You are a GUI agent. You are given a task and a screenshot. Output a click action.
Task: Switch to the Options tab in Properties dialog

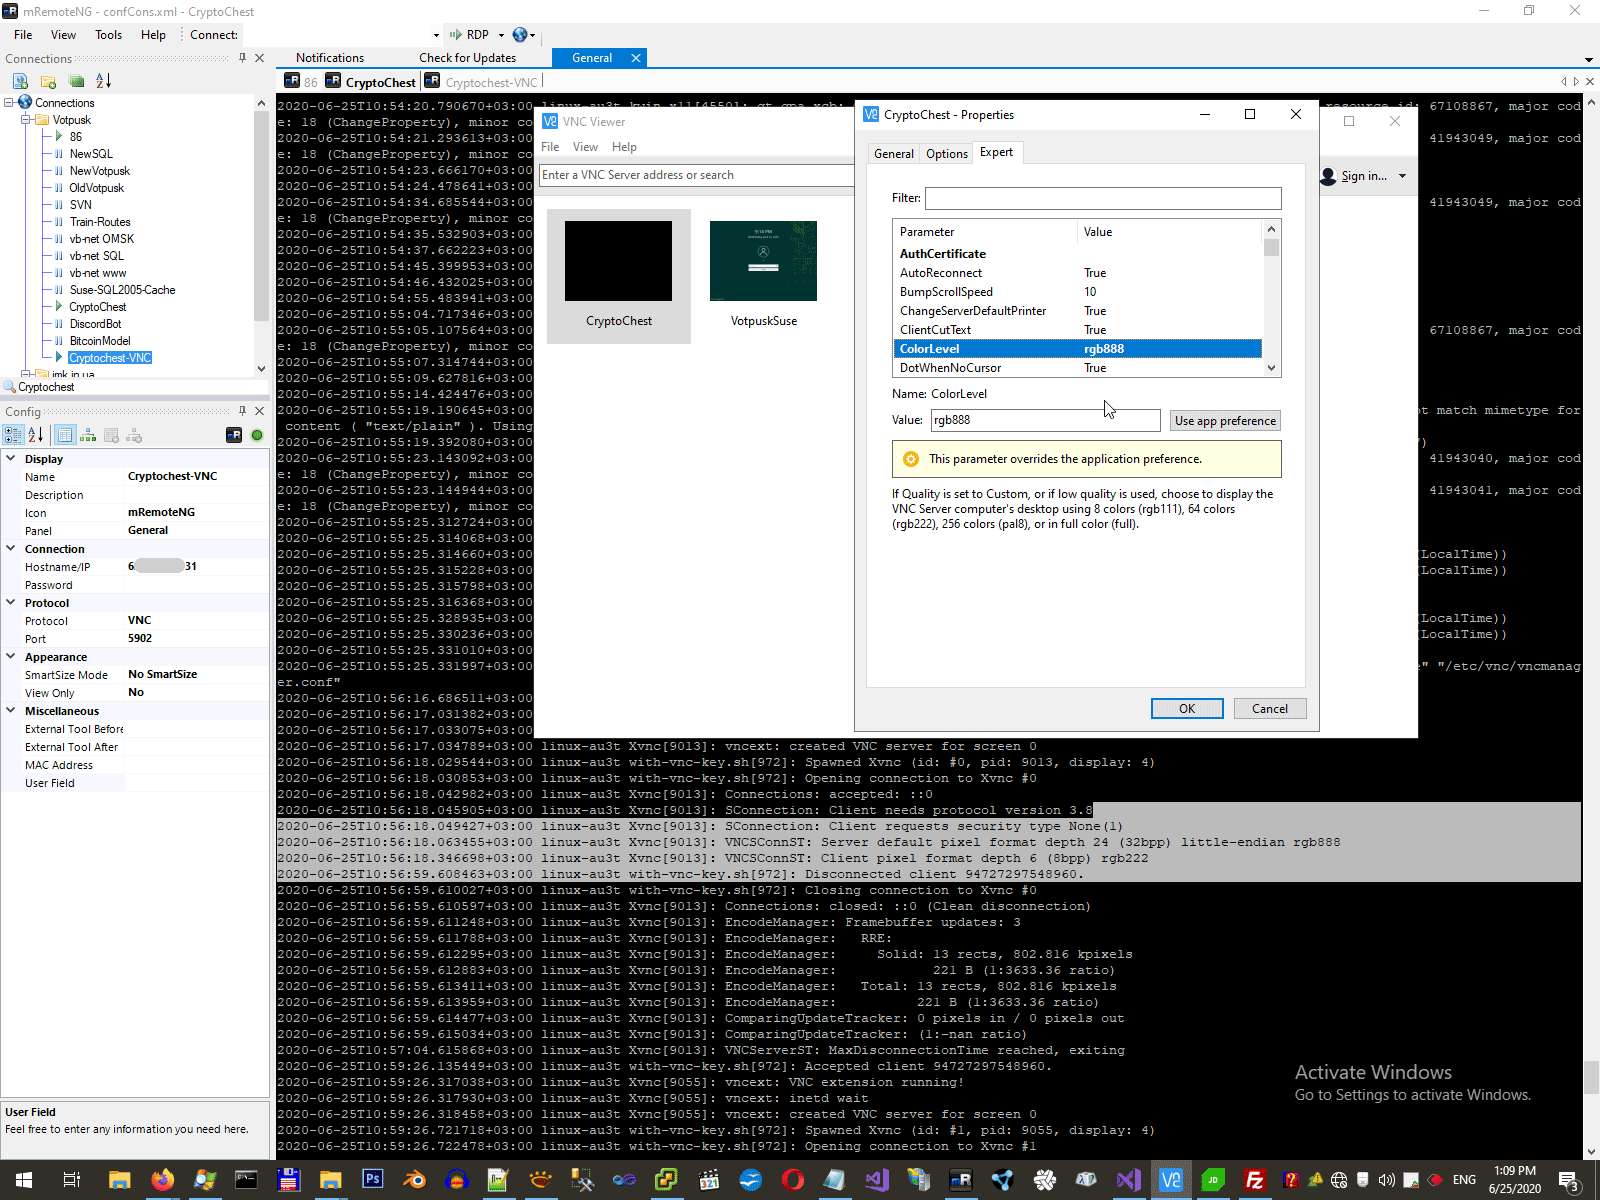[x=946, y=154]
